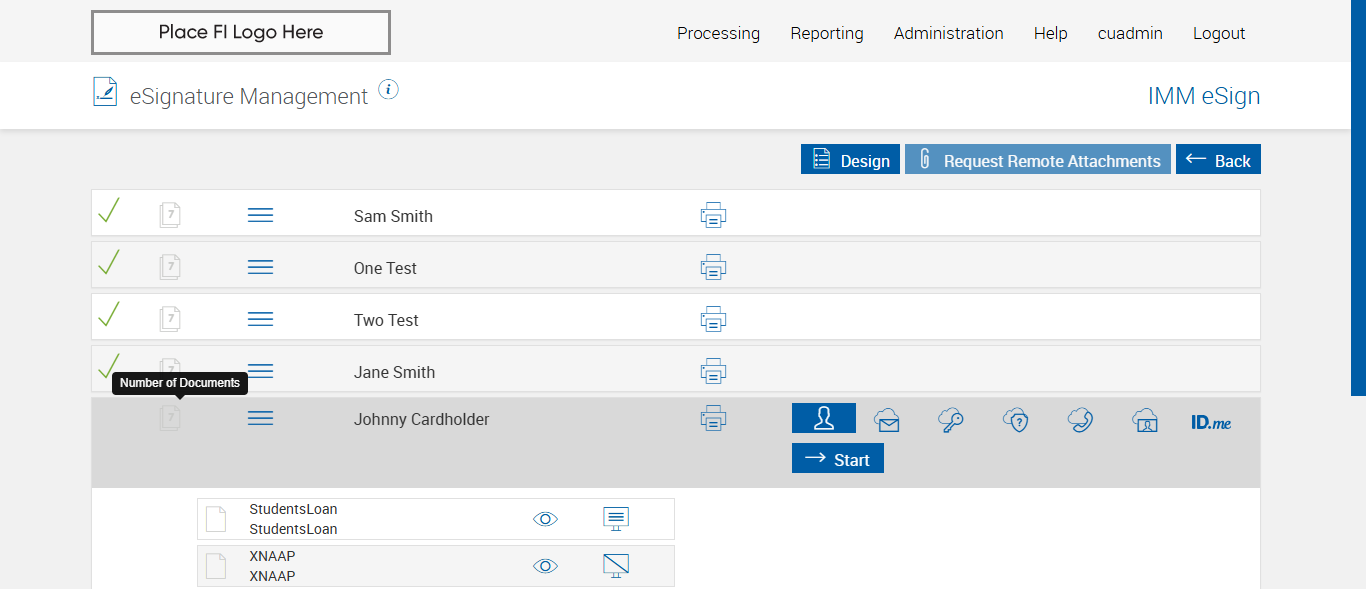
Task: Print Johnny Cardholder's documents
Action: [x=713, y=418]
